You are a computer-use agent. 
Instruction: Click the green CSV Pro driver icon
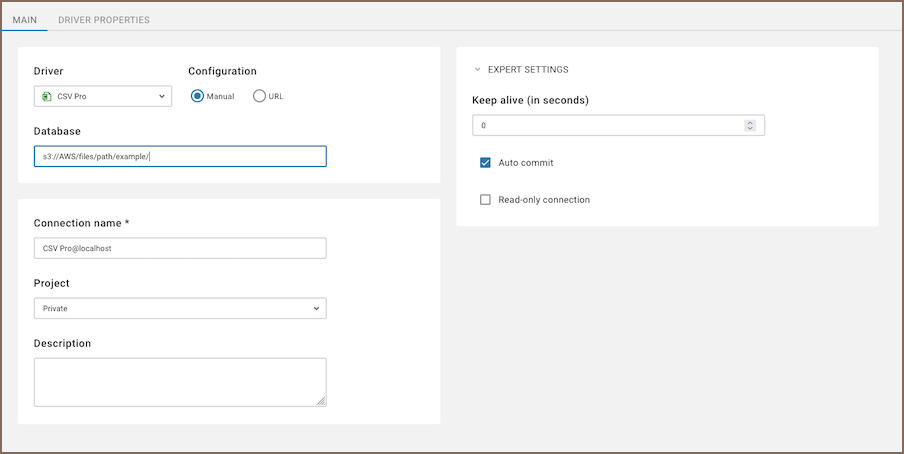click(x=47, y=97)
